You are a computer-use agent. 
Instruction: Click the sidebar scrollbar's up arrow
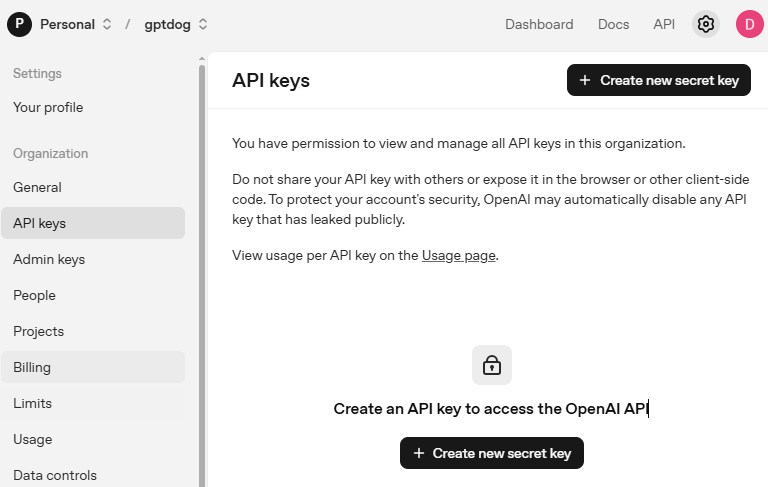pos(202,59)
